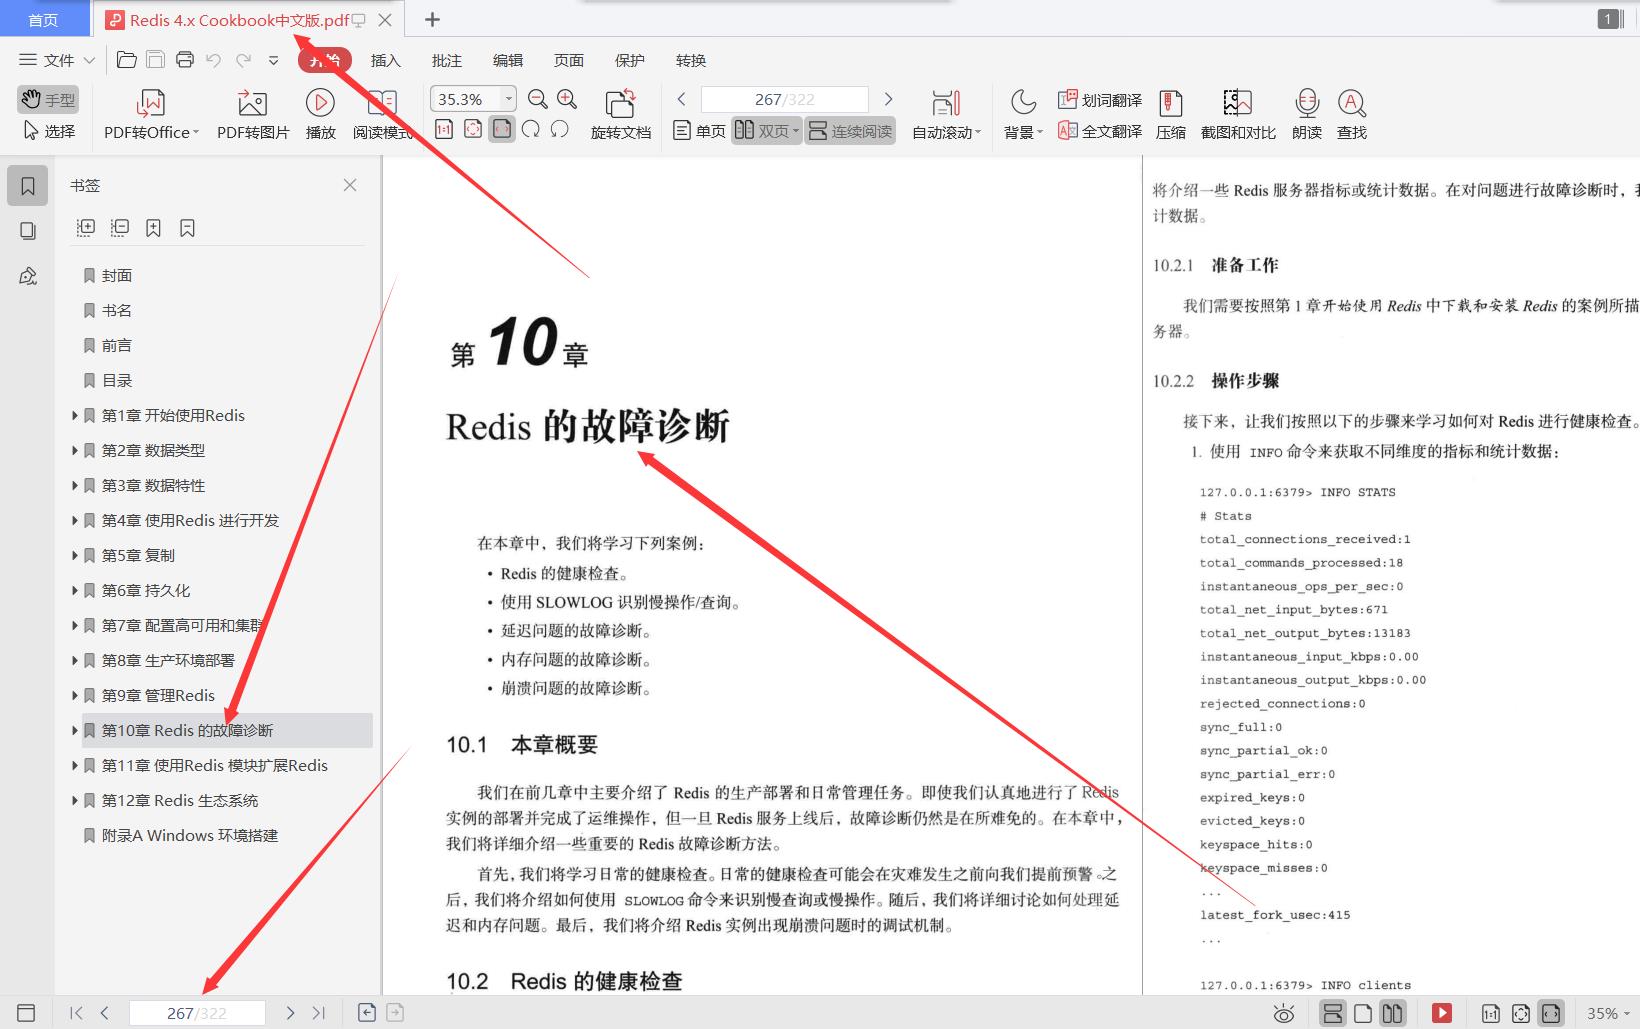Rotate page clockwise icon

click(531, 129)
